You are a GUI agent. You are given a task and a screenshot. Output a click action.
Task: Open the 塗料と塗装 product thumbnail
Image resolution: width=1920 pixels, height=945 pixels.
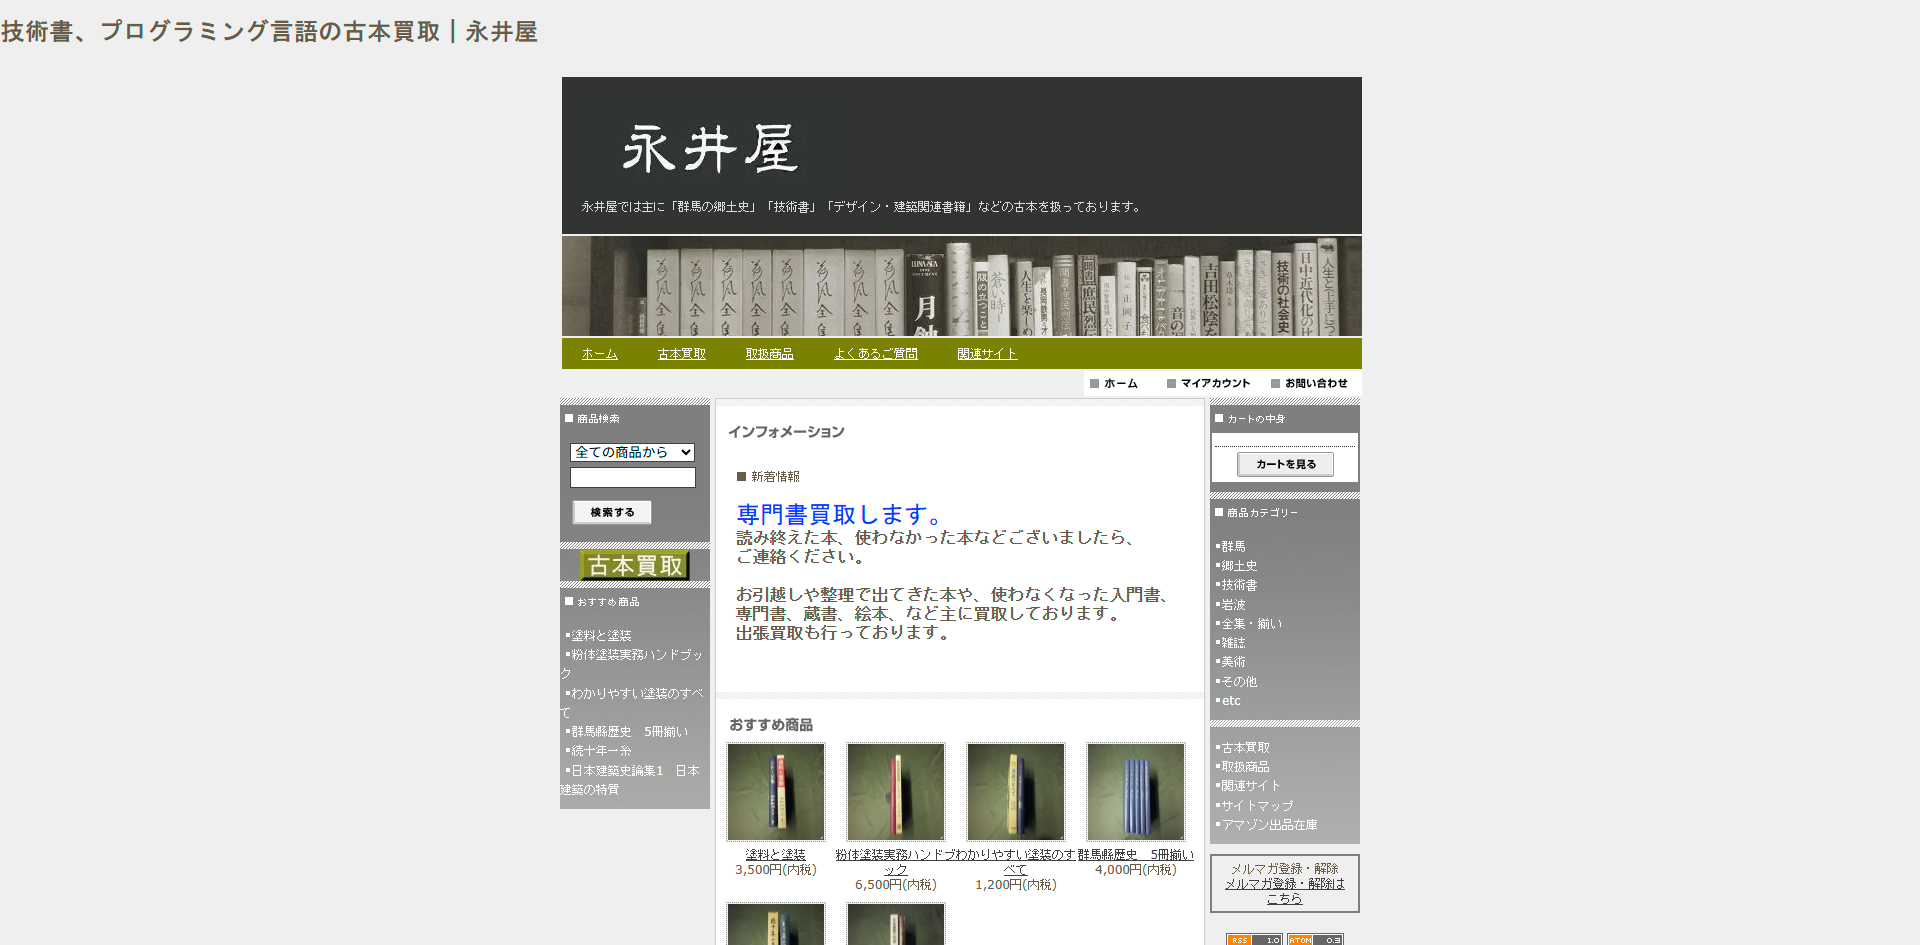776,791
